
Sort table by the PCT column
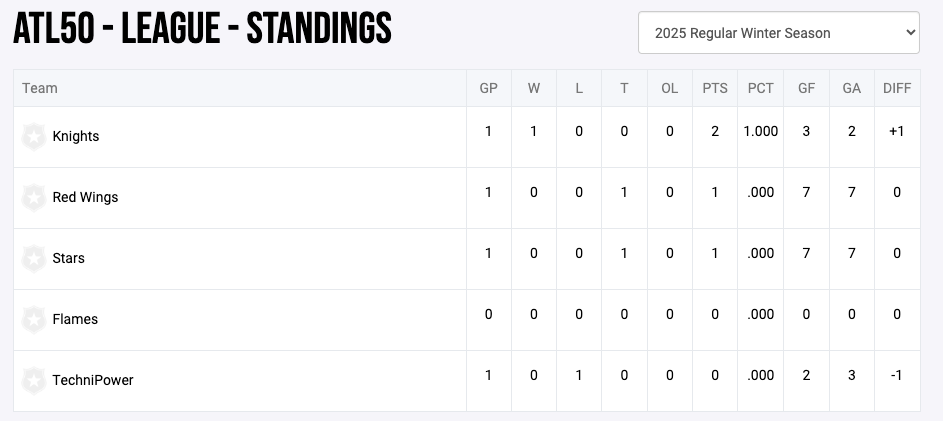point(760,88)
